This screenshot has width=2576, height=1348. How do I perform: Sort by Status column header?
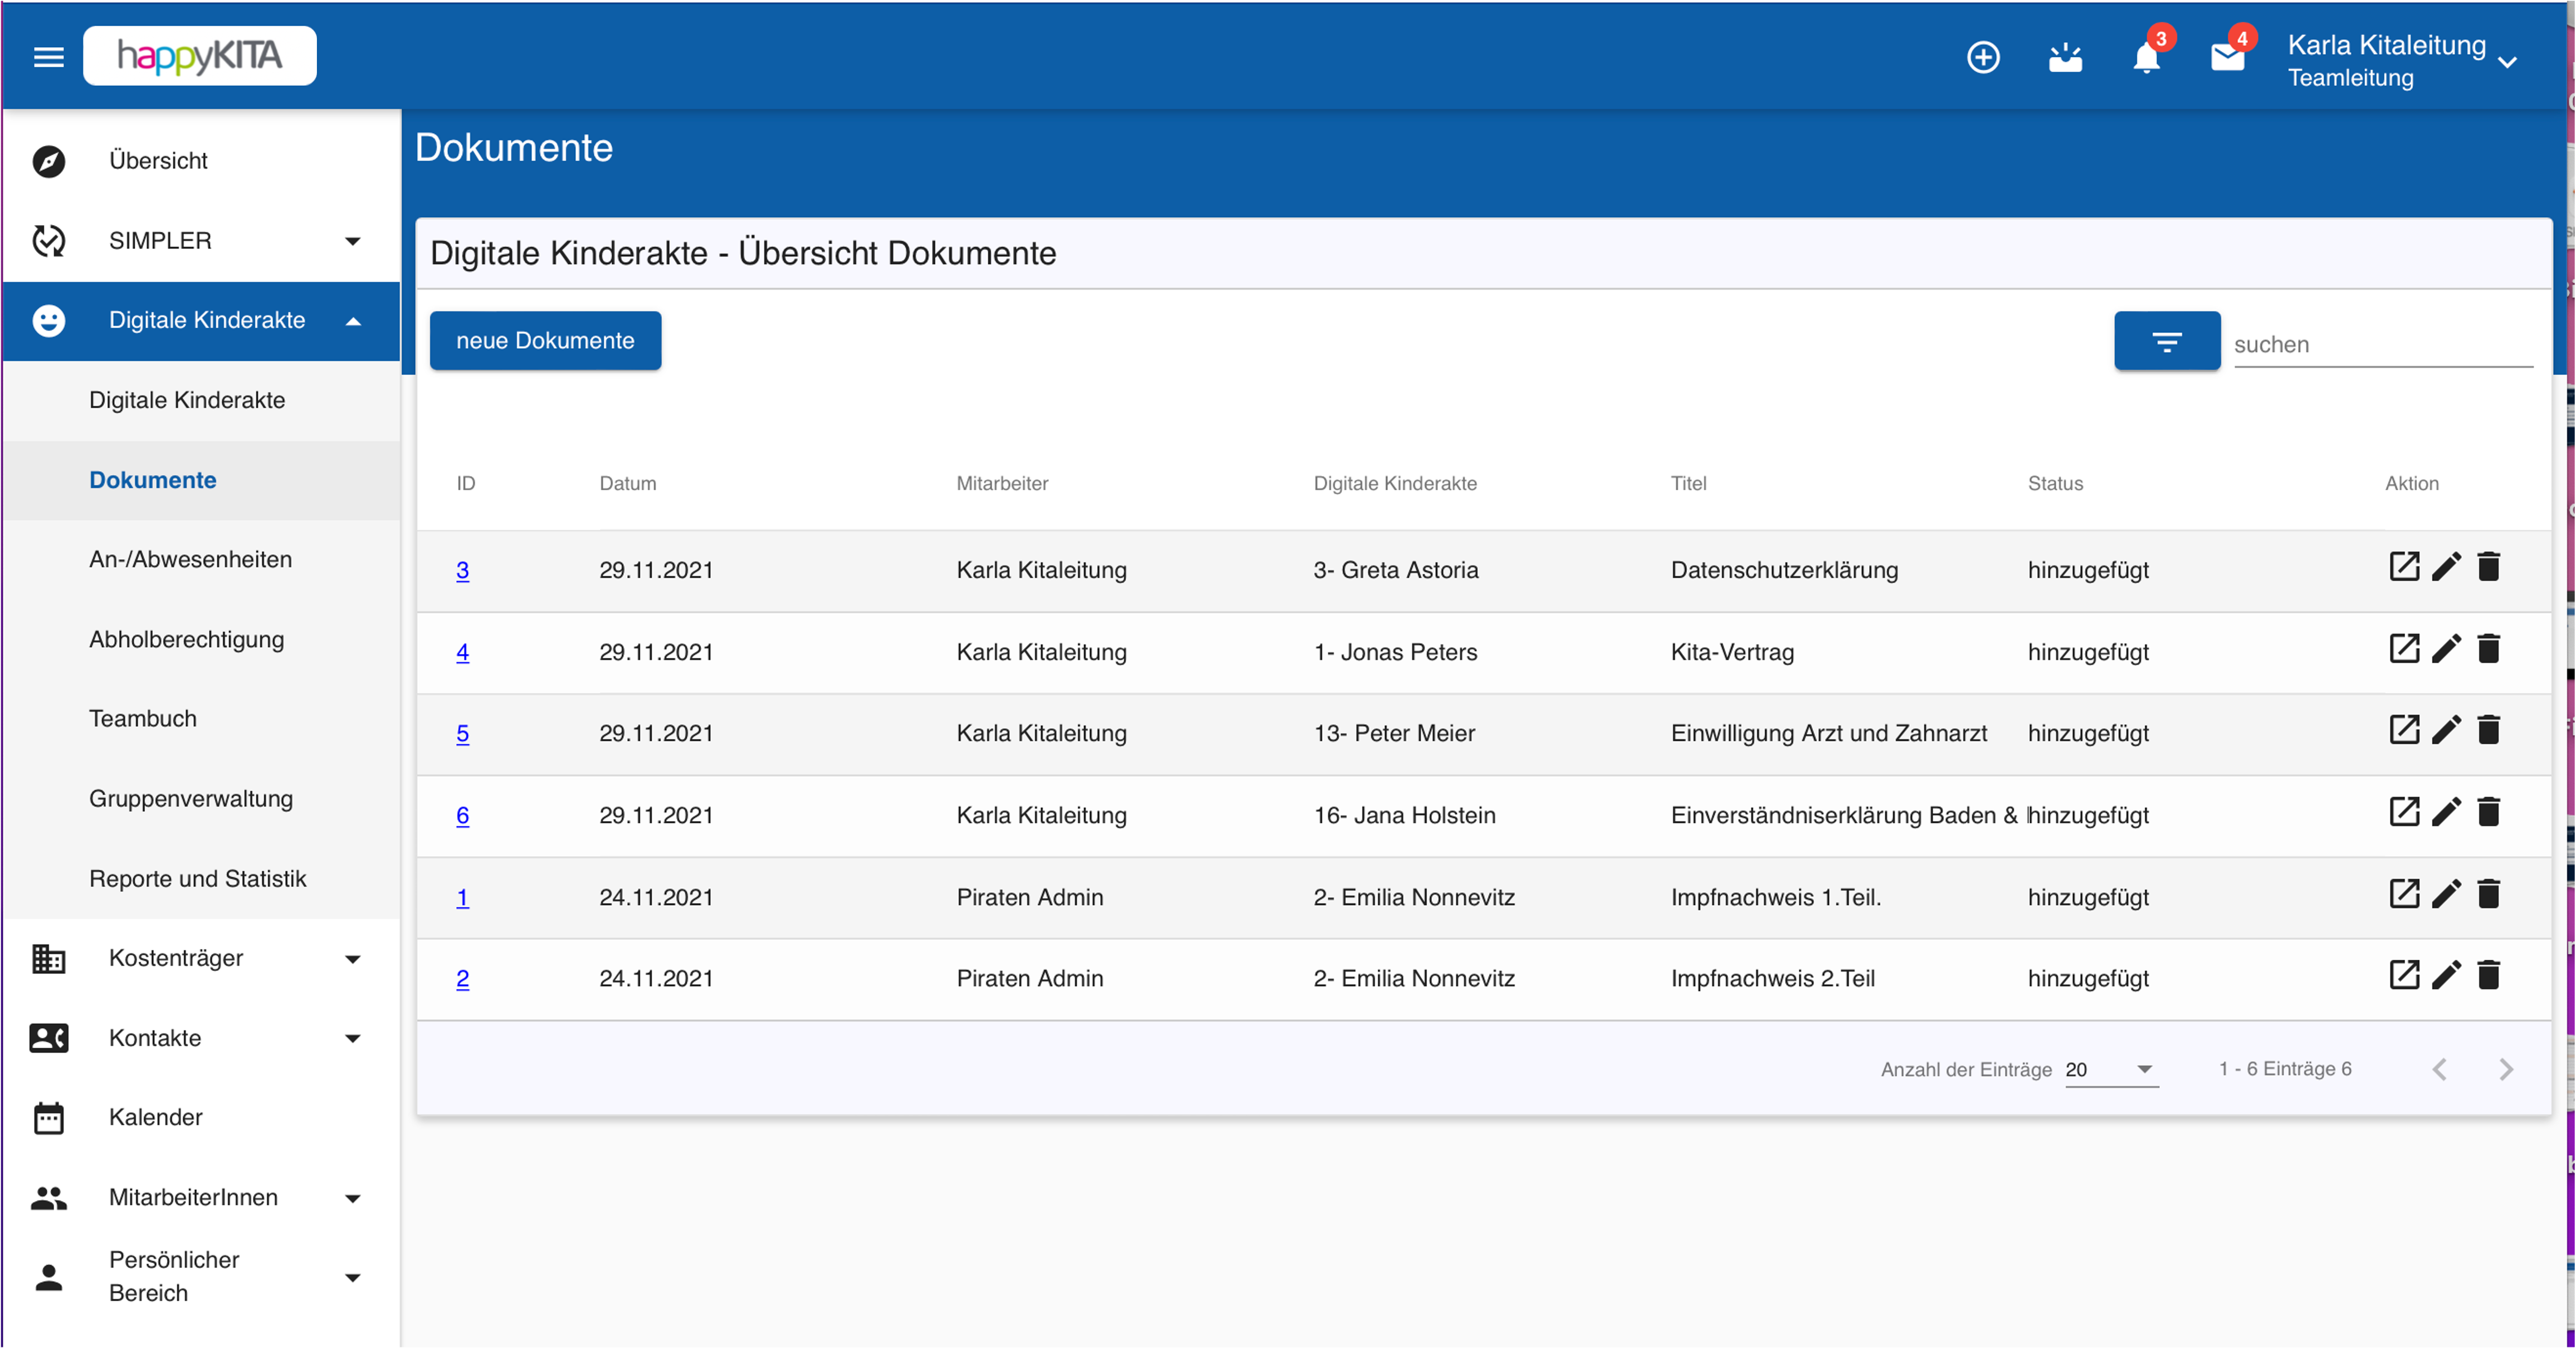point(2055,484)
